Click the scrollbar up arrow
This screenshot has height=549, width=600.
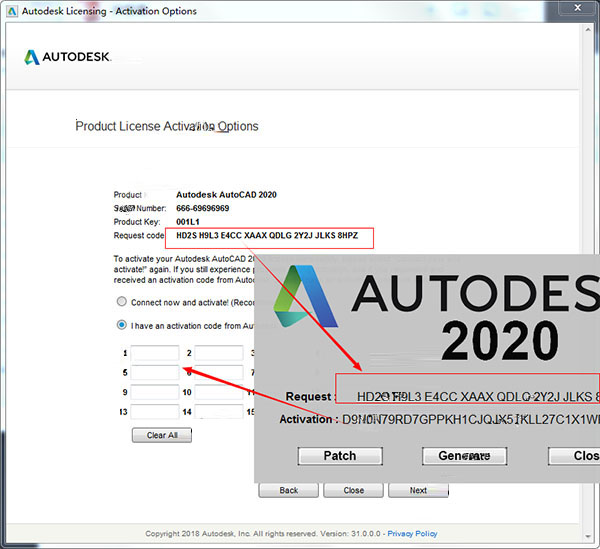(x=588, y=30)
